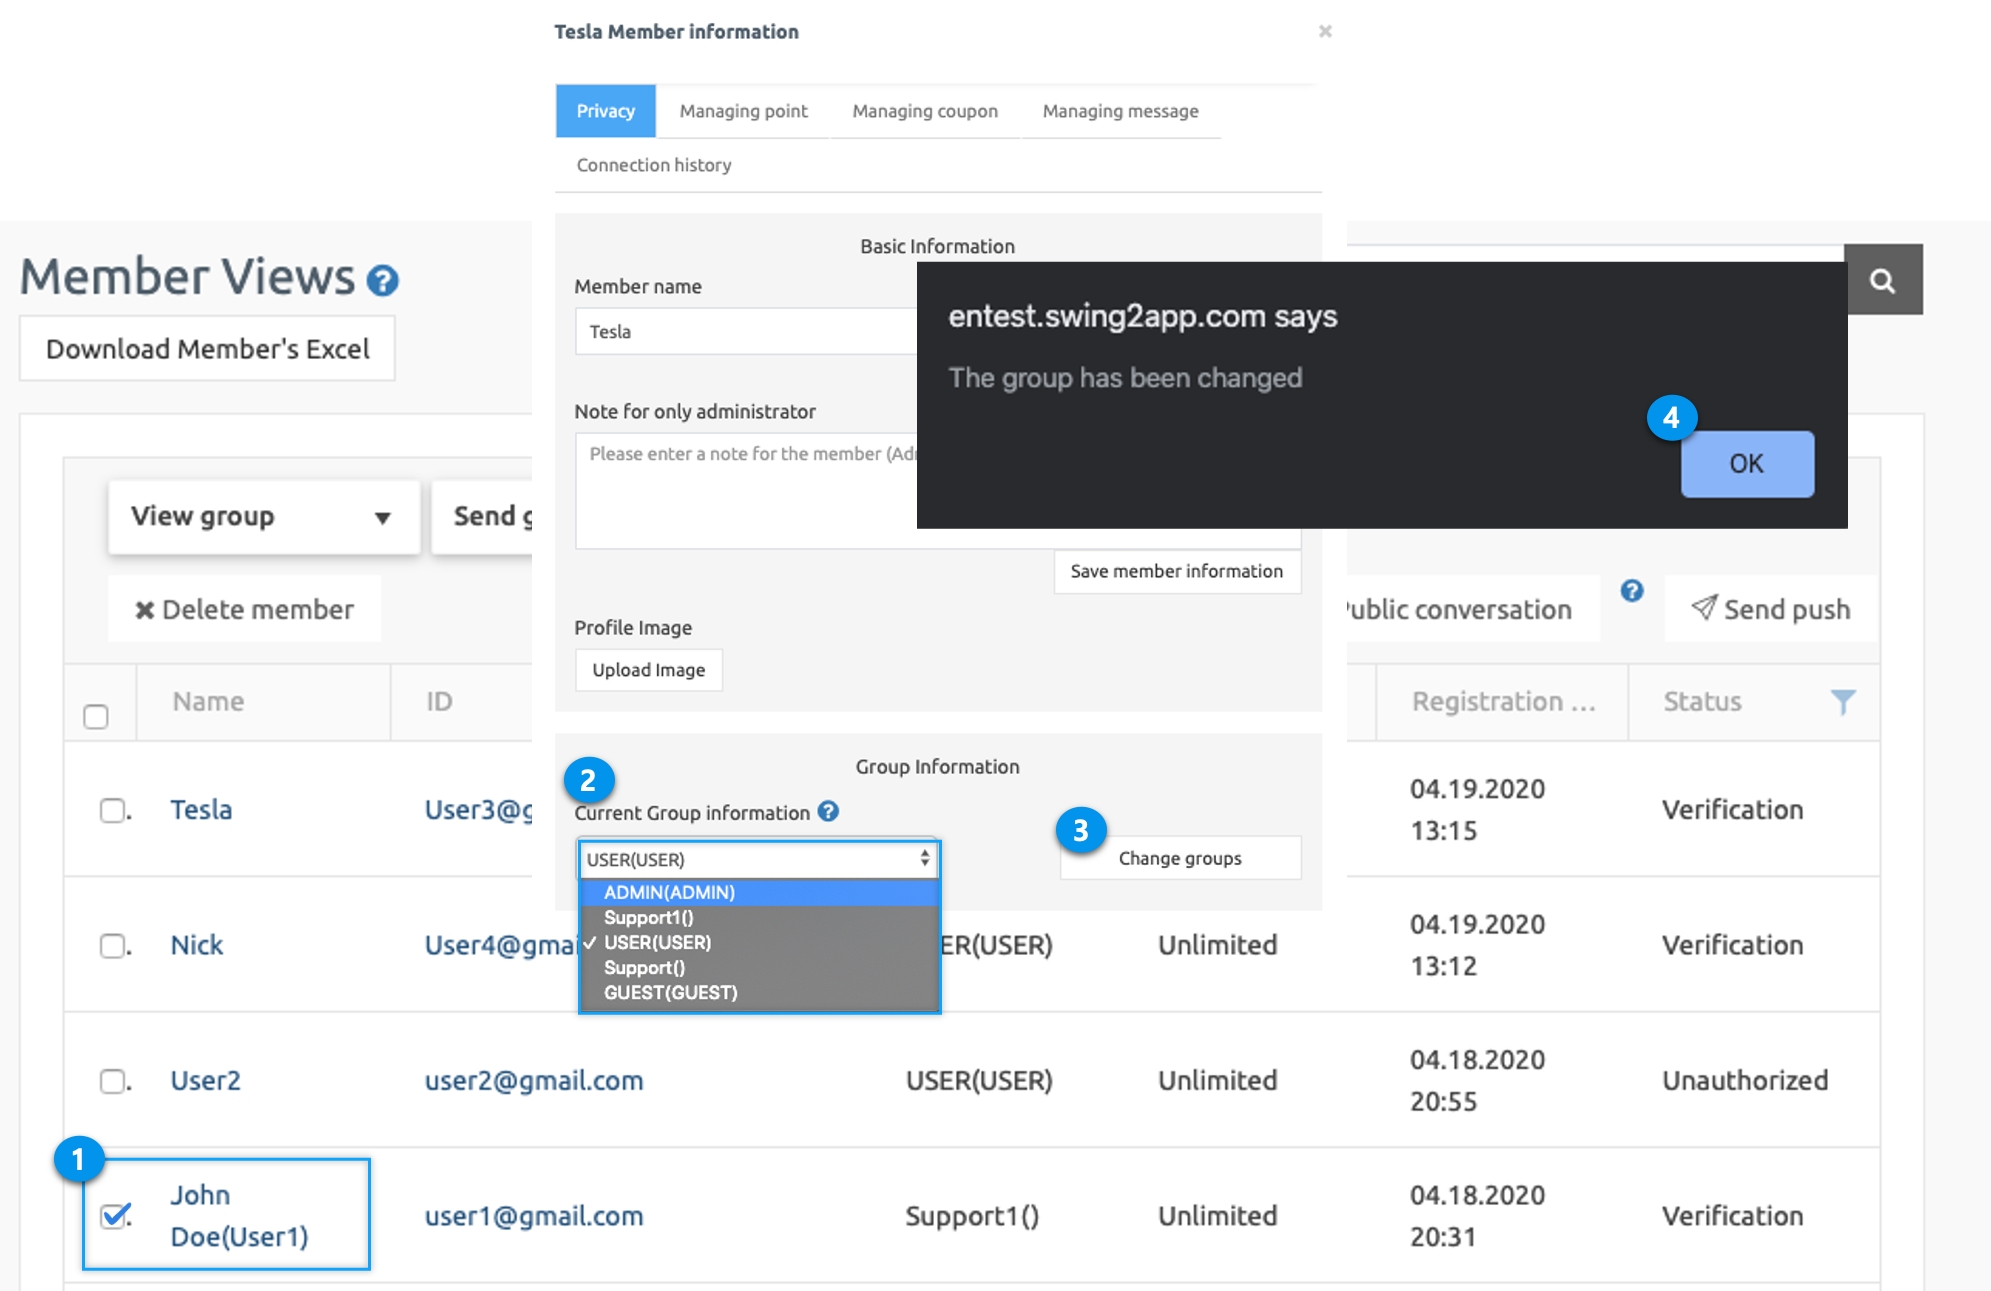This screenshot has height=1291, width=1991.
Task: Open the USER(USER) group select box
Action: [x=759, y=859]
